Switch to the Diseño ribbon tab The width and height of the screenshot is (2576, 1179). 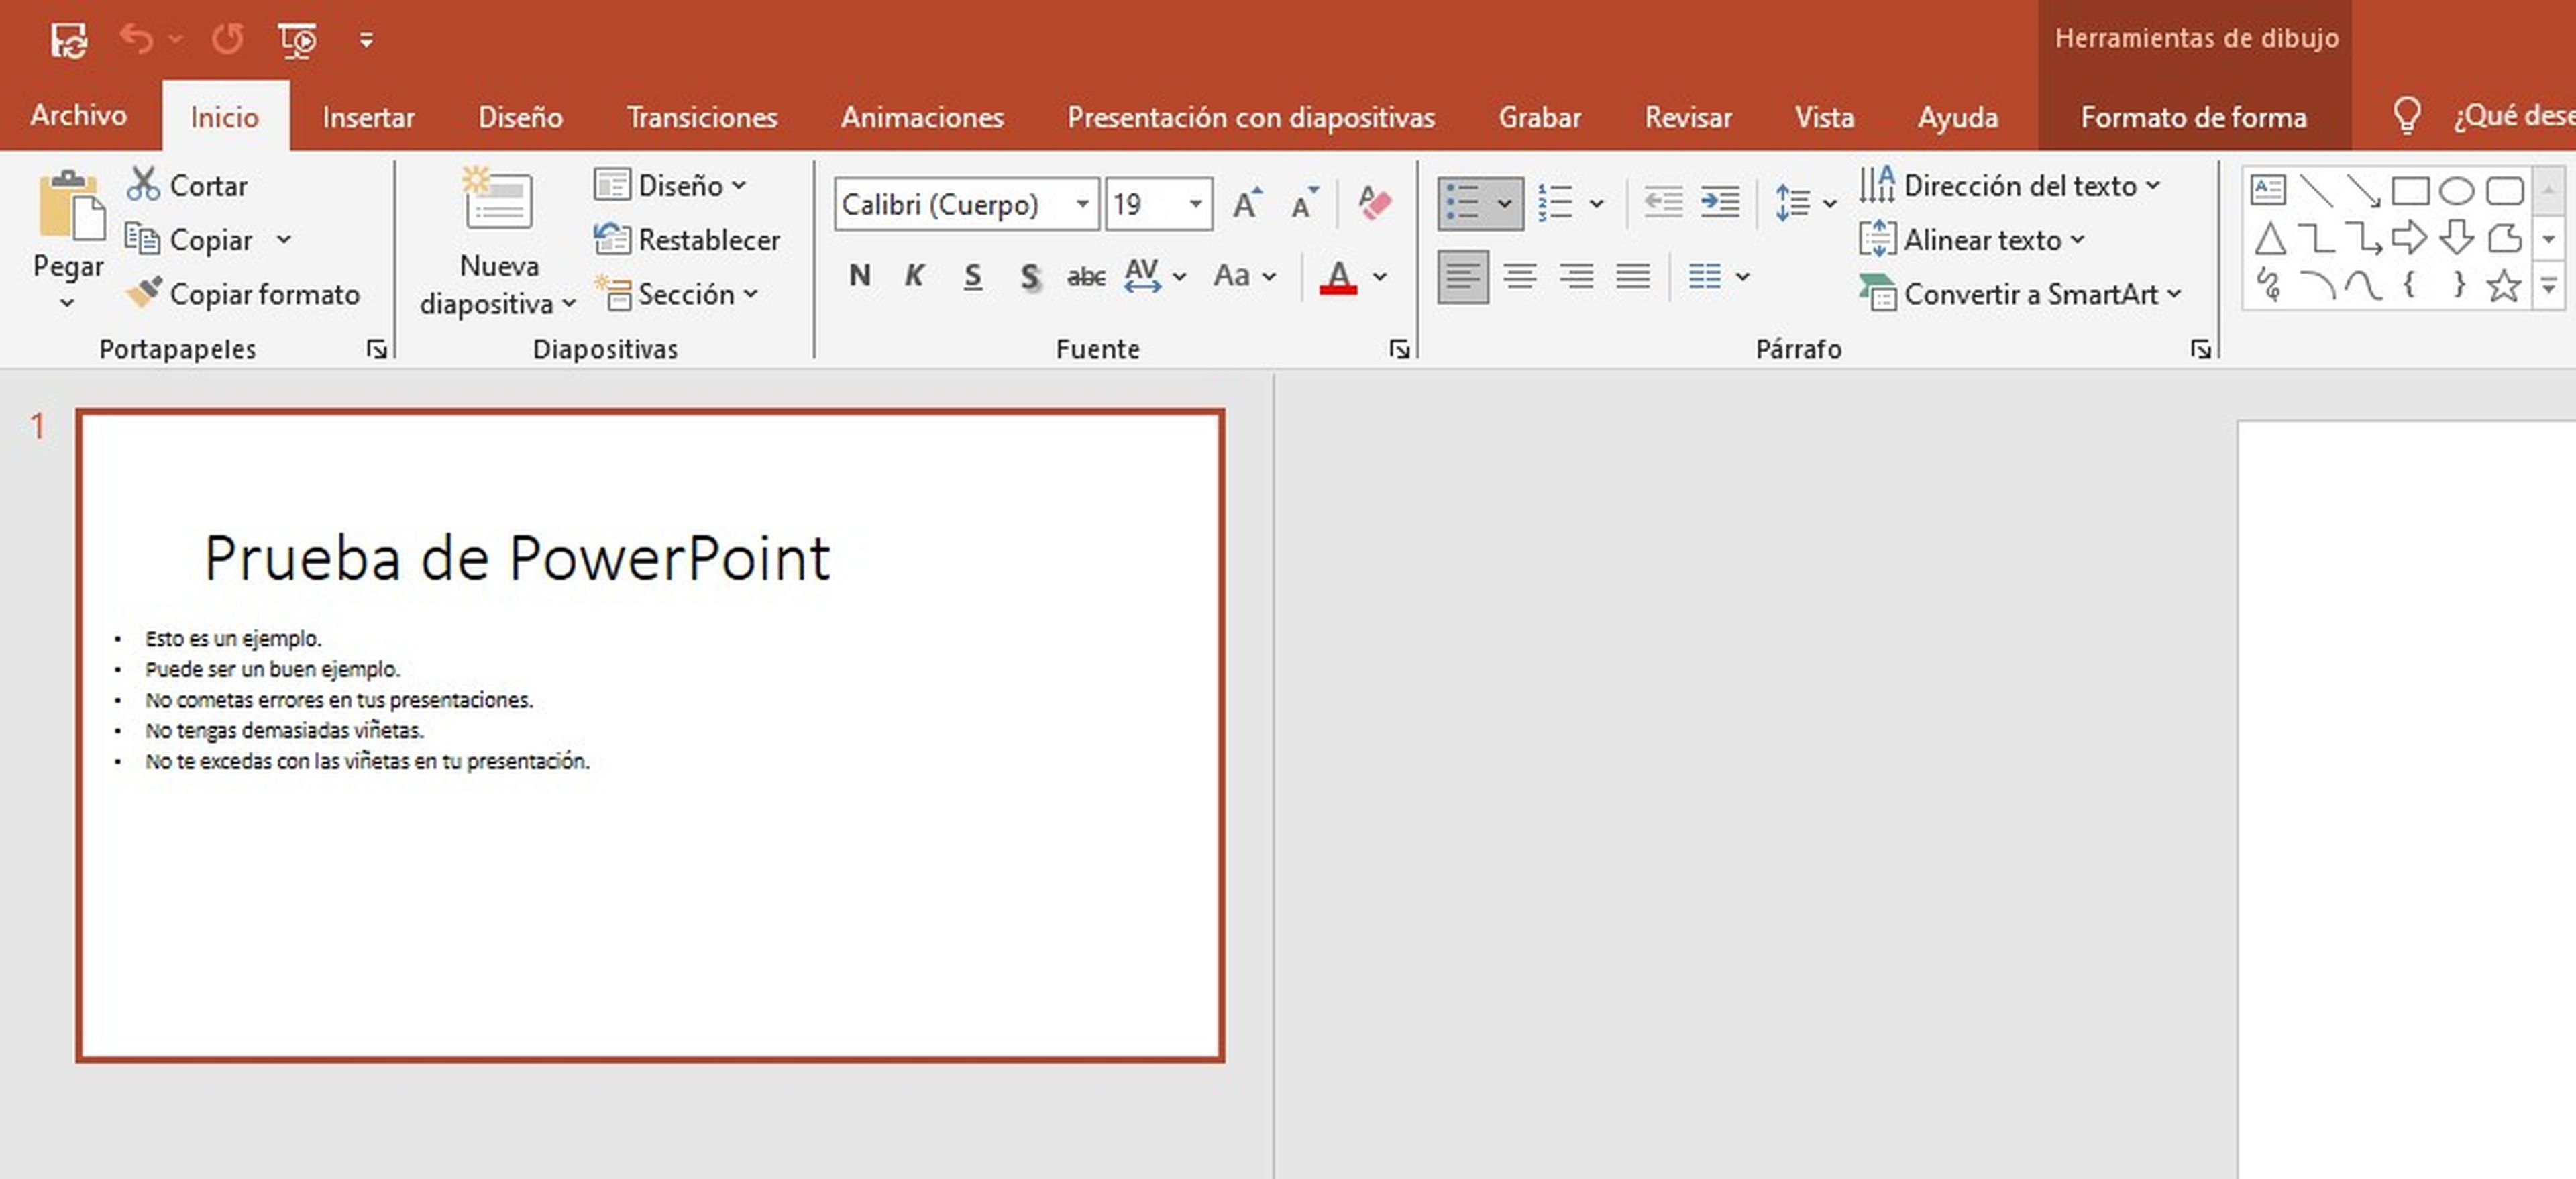coord(520,117)
